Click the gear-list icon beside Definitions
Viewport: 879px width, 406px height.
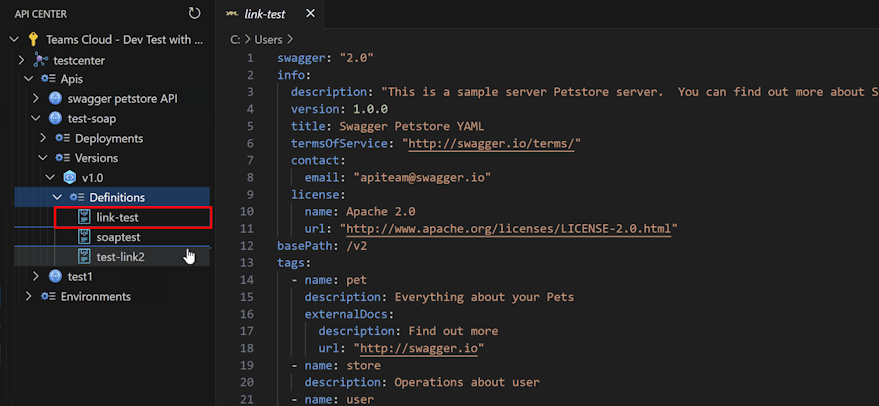77,197
